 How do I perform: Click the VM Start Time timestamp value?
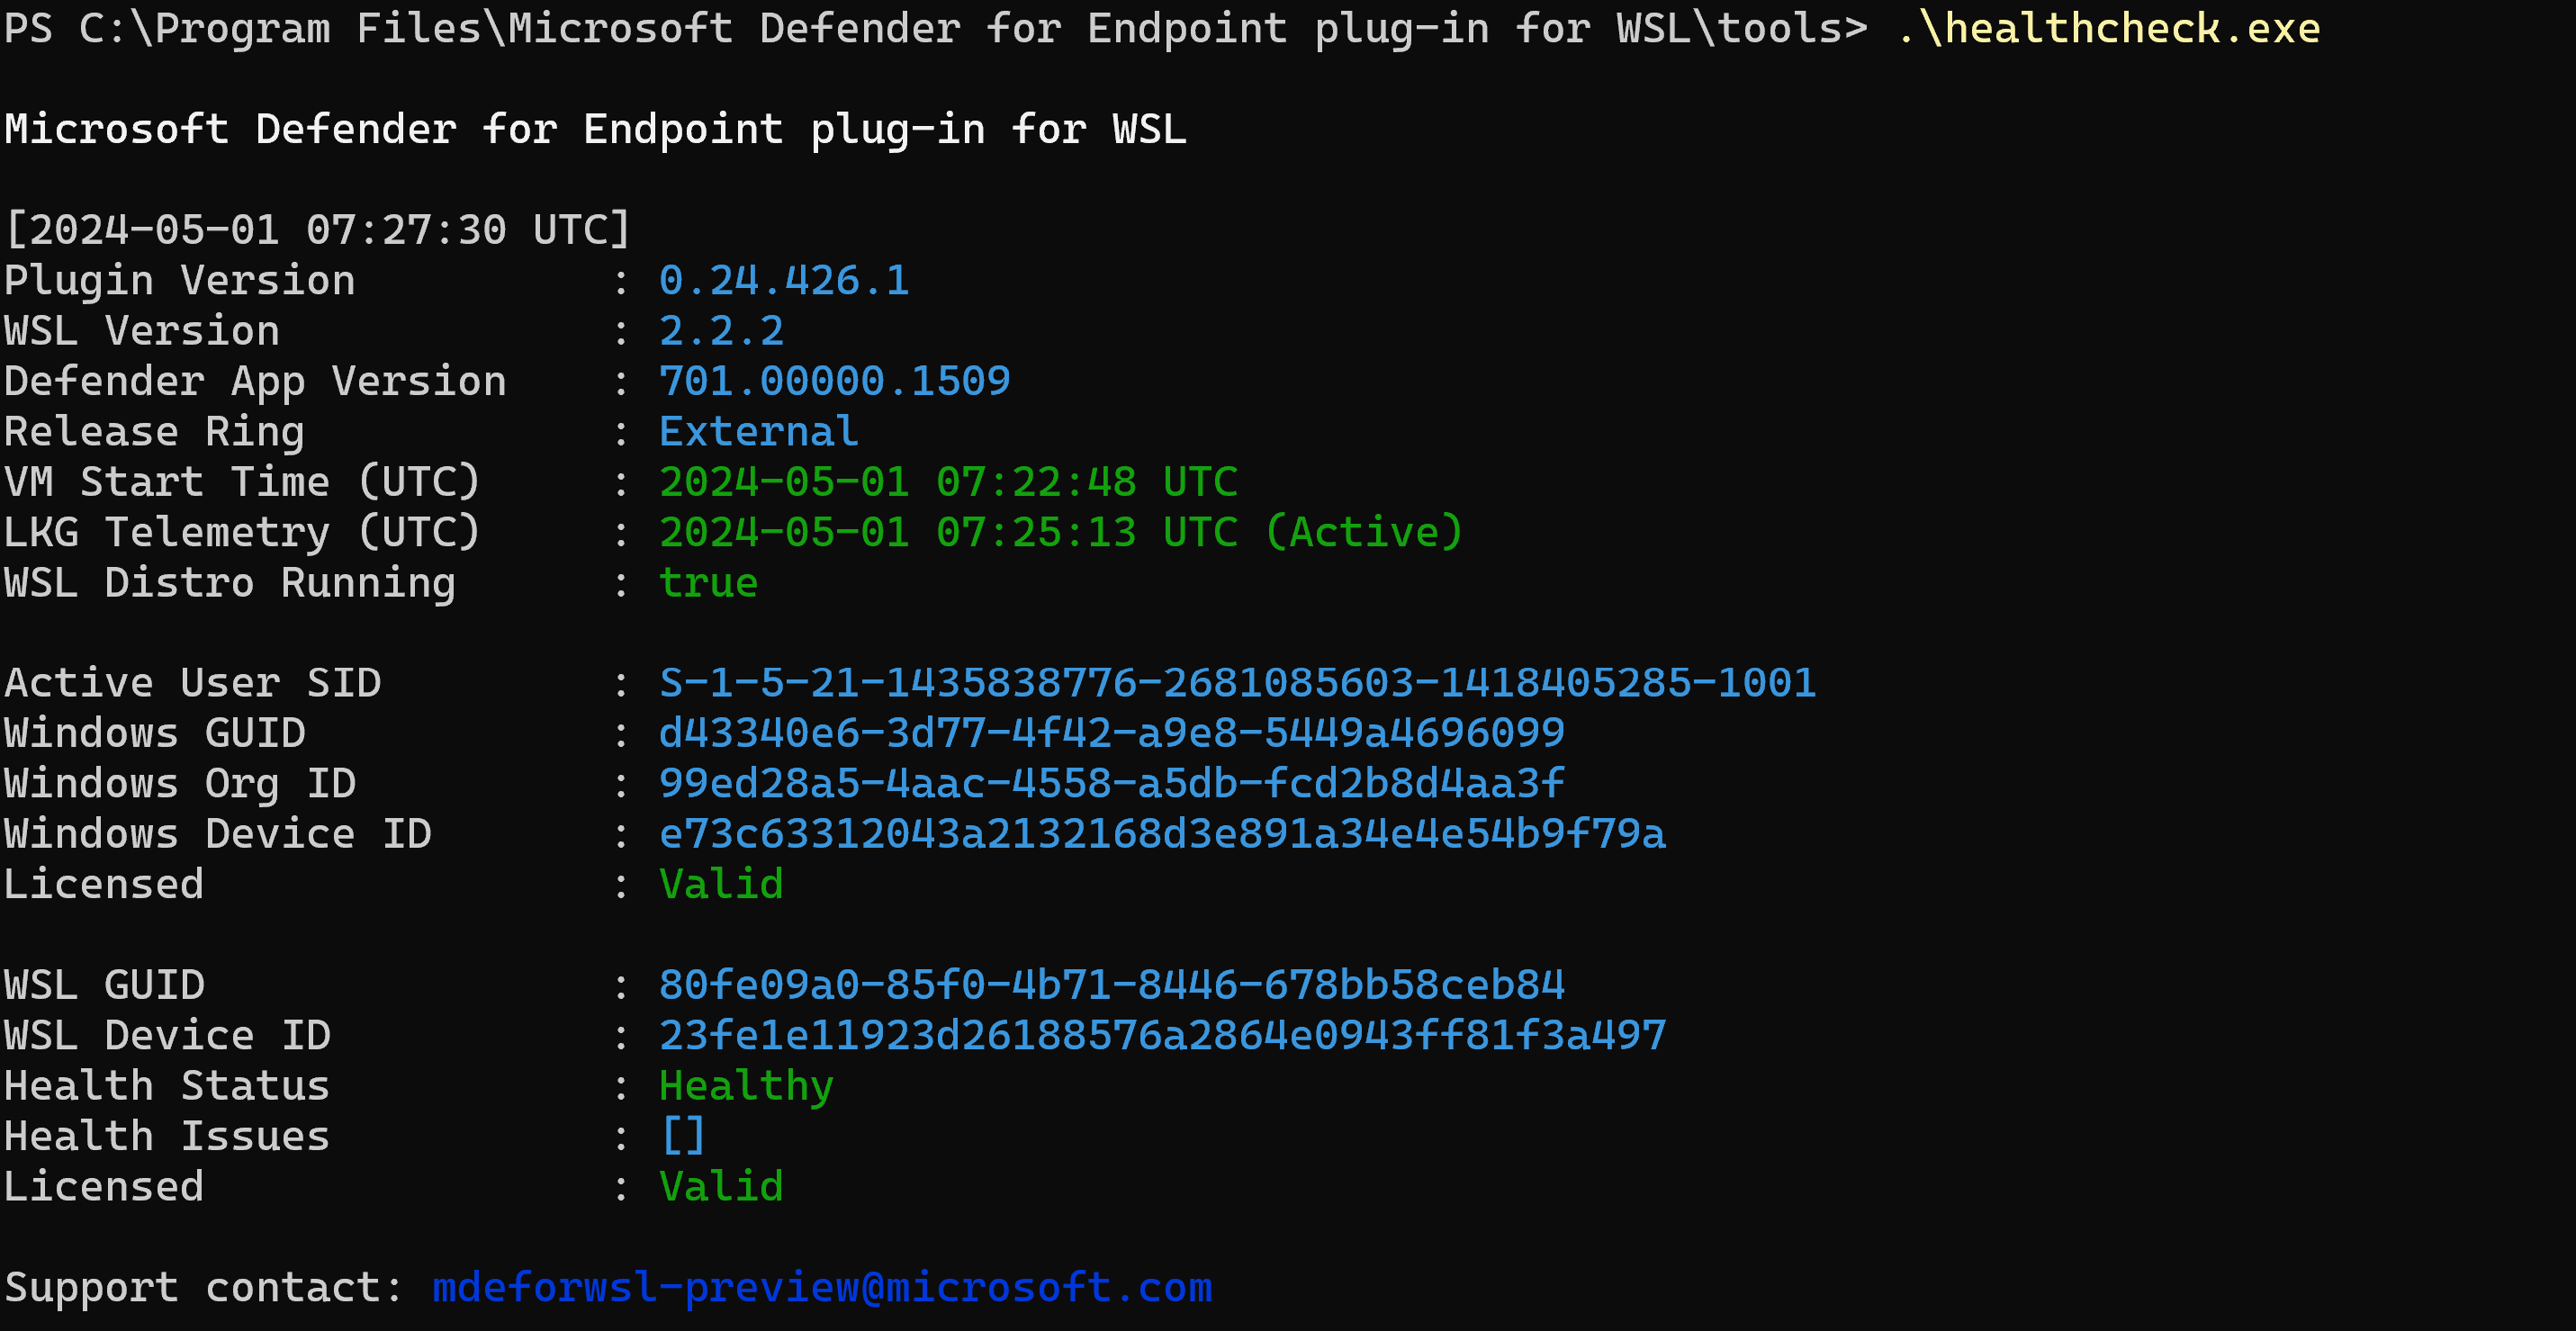pos(948,482)
